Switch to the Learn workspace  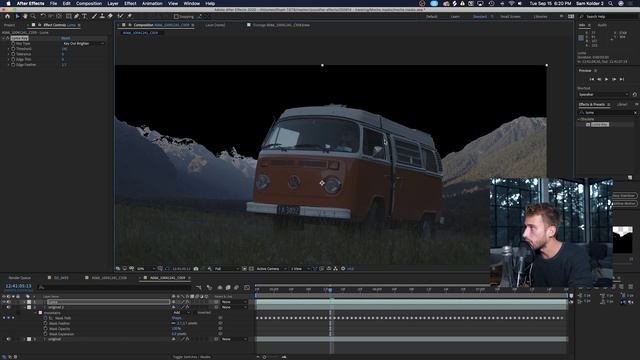pyautogui.click(x=455, y=17)
